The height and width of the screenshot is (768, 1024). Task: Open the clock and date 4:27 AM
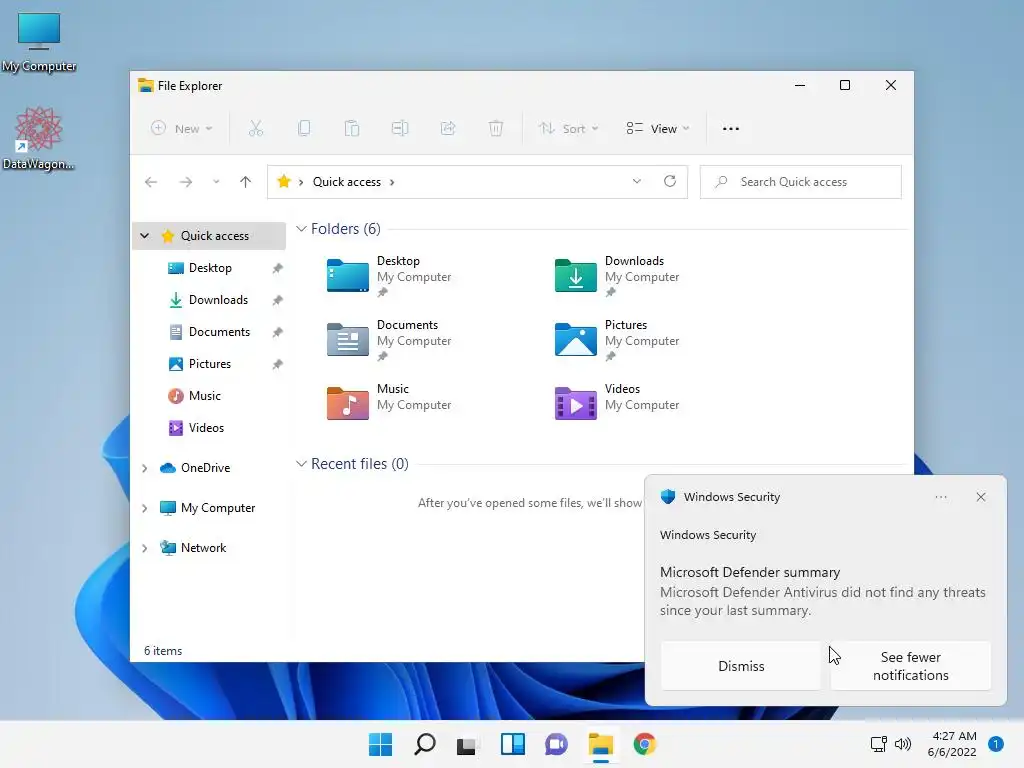952,744
